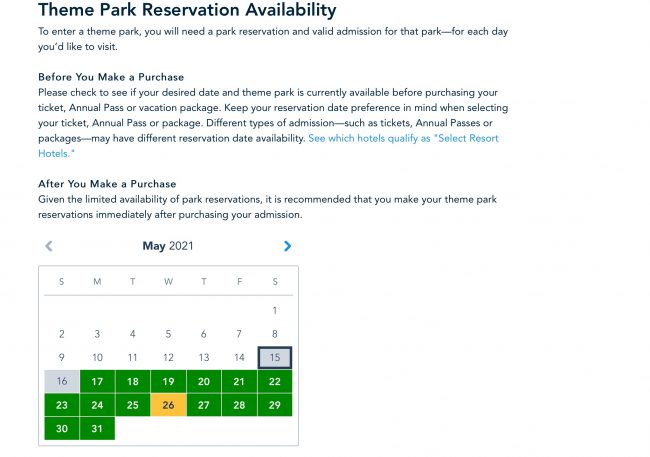650x457 pixels.
Task: Select May 15 on the calendar
Action: pos(275,357)
